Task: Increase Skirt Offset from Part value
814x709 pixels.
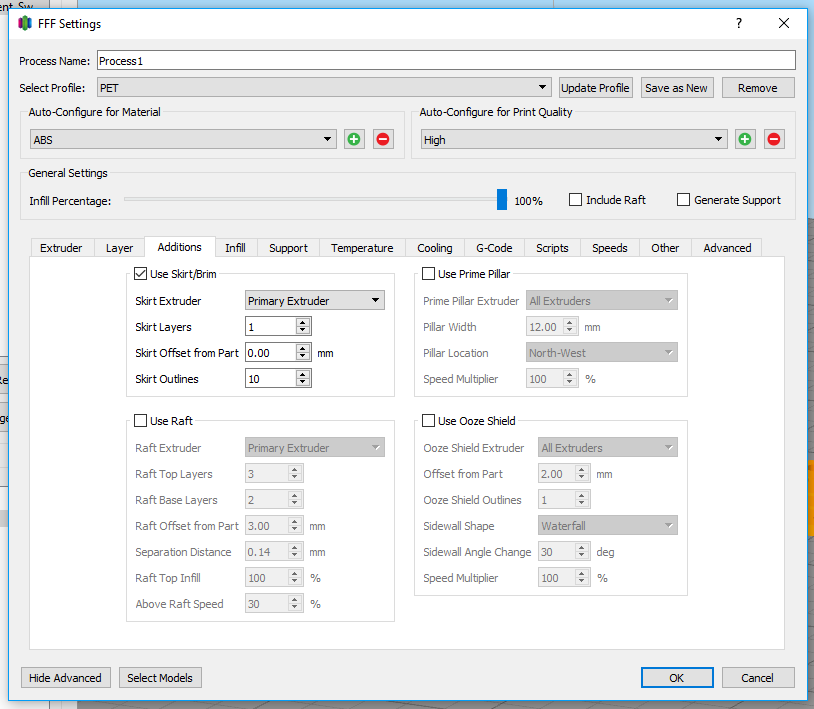Action: tap(303, 348)
